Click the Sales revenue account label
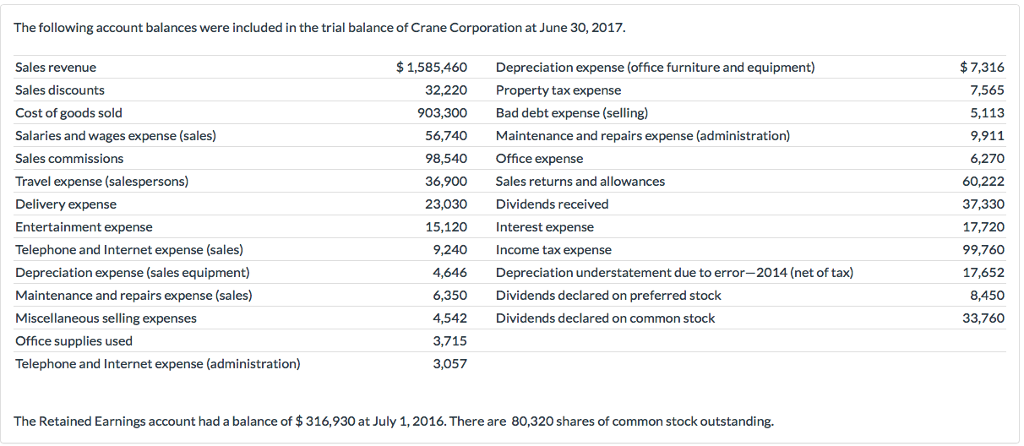Screen dimensions: 1024x446 click(x=56, y=68)
